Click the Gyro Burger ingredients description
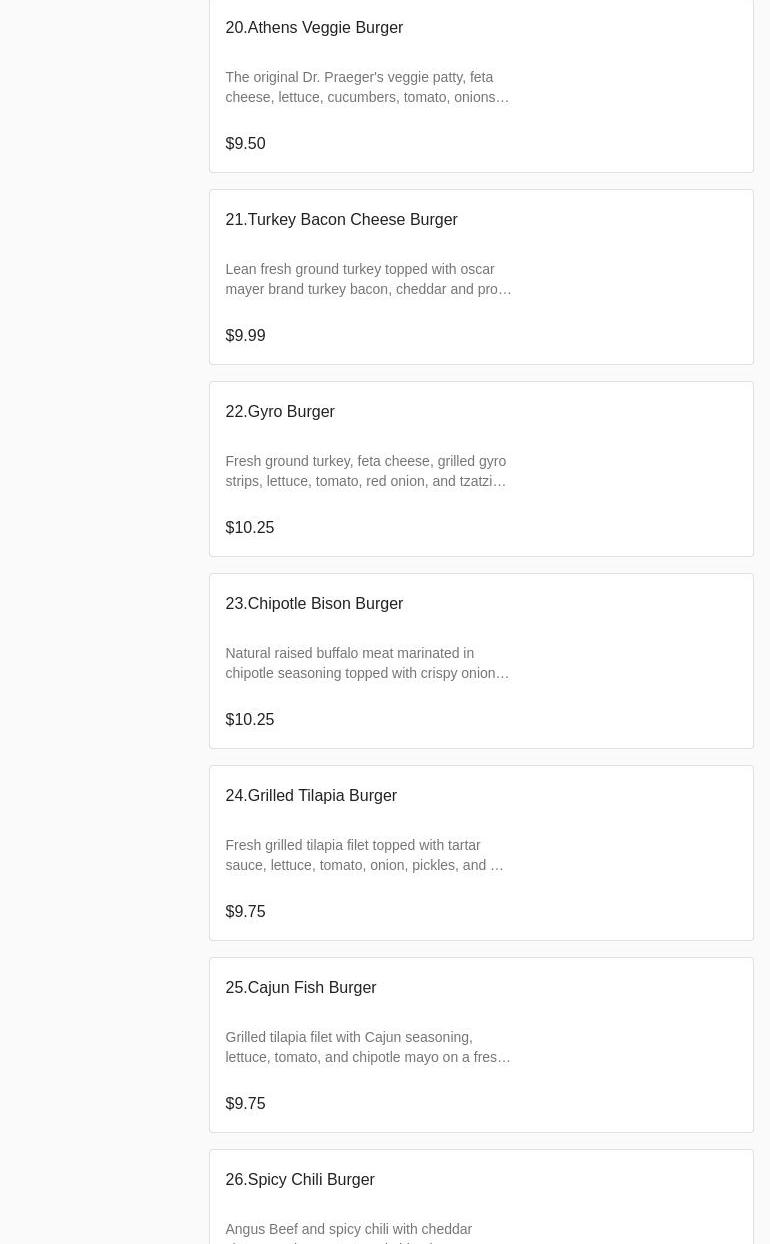 366,471
